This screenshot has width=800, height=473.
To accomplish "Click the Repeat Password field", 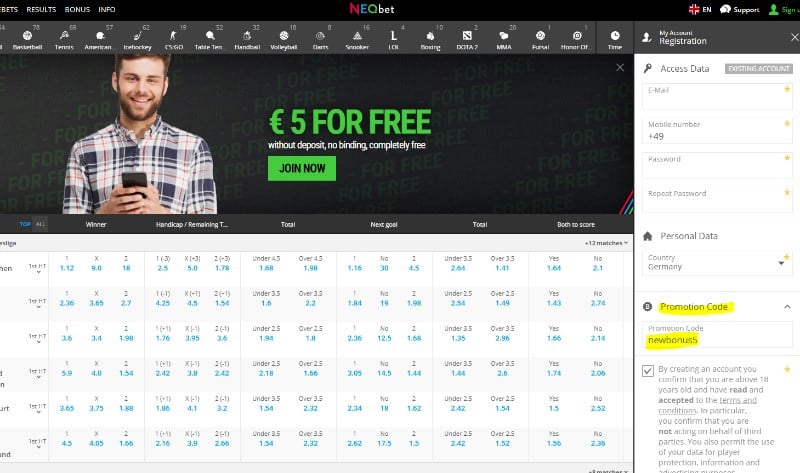I will pyautogui.click(x=717, y=200).
